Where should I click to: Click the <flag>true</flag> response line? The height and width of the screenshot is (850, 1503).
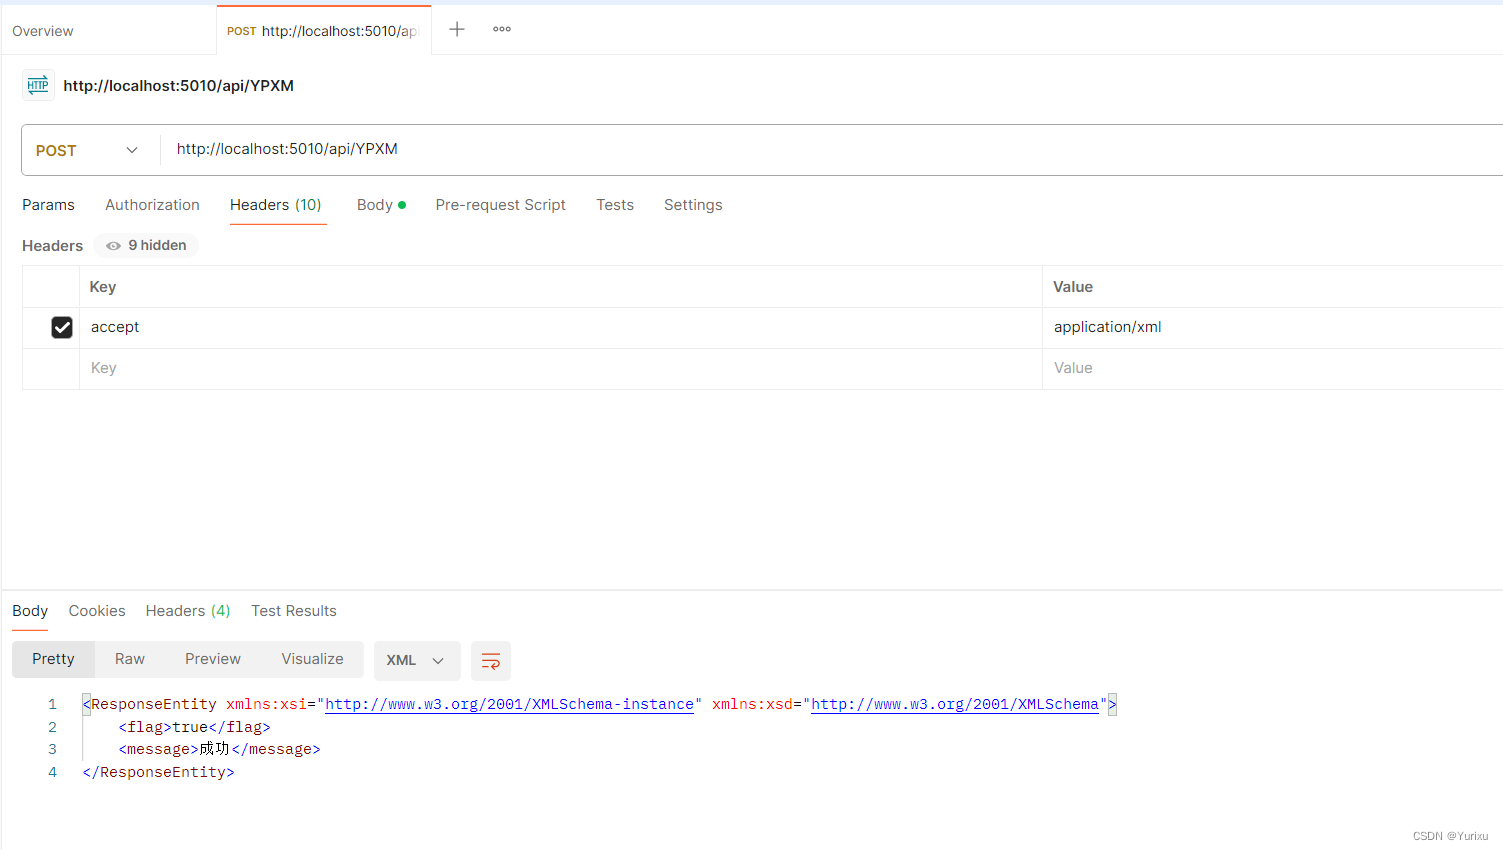[x=195, y=727]
